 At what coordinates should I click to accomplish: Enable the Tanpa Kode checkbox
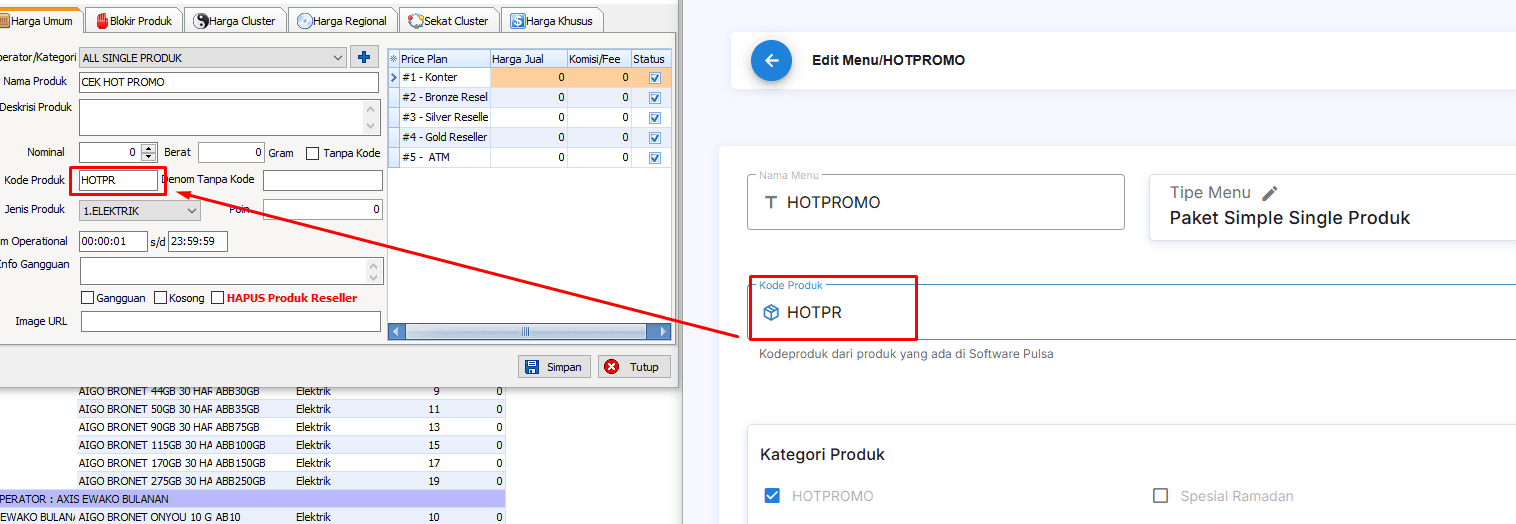[313, 153]
